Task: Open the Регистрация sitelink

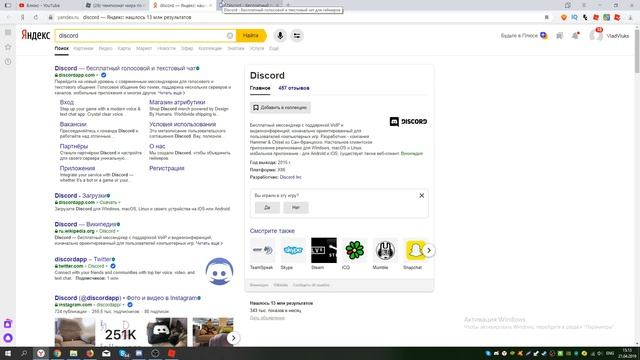Action: (167, 168)
